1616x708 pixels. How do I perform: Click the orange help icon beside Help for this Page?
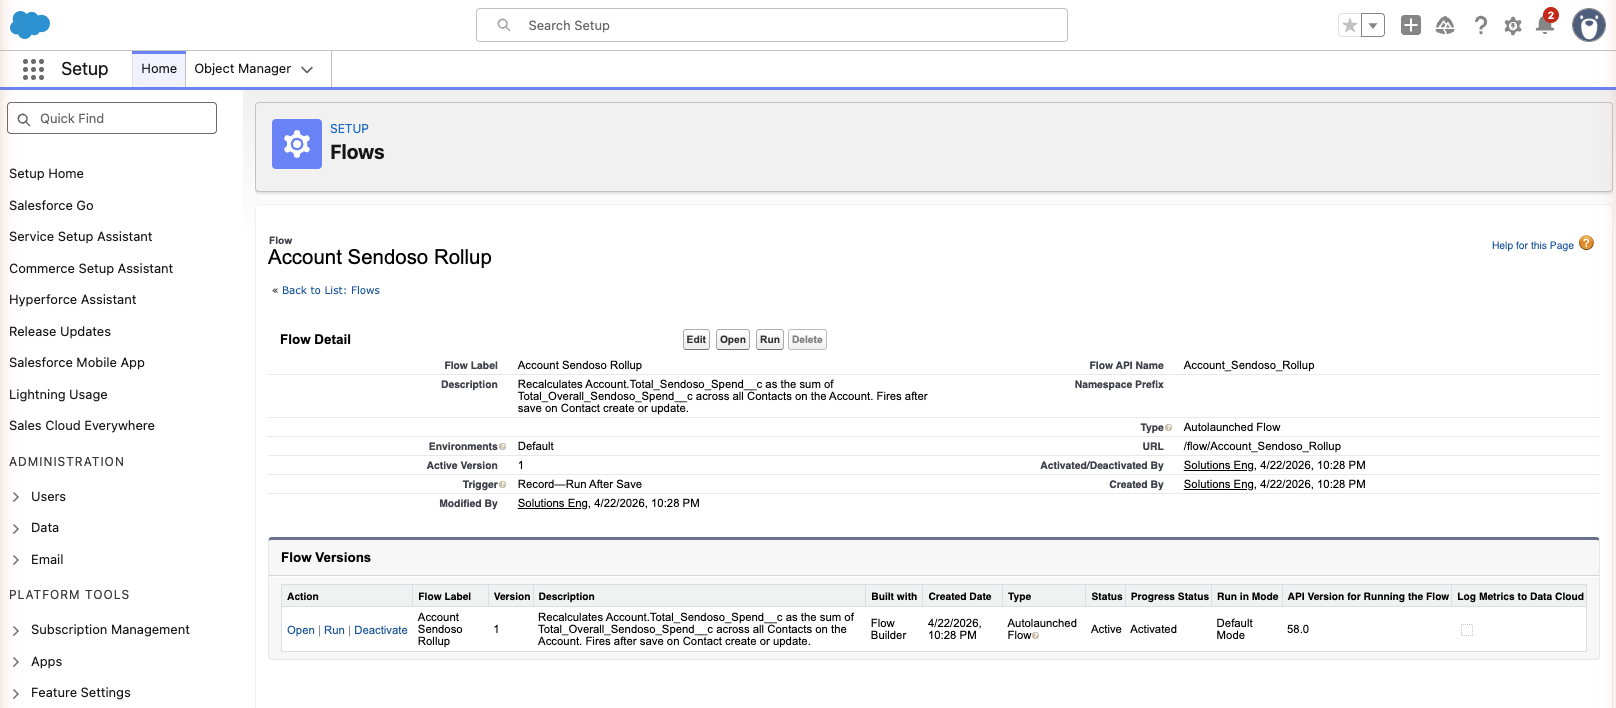point(1586,243)
